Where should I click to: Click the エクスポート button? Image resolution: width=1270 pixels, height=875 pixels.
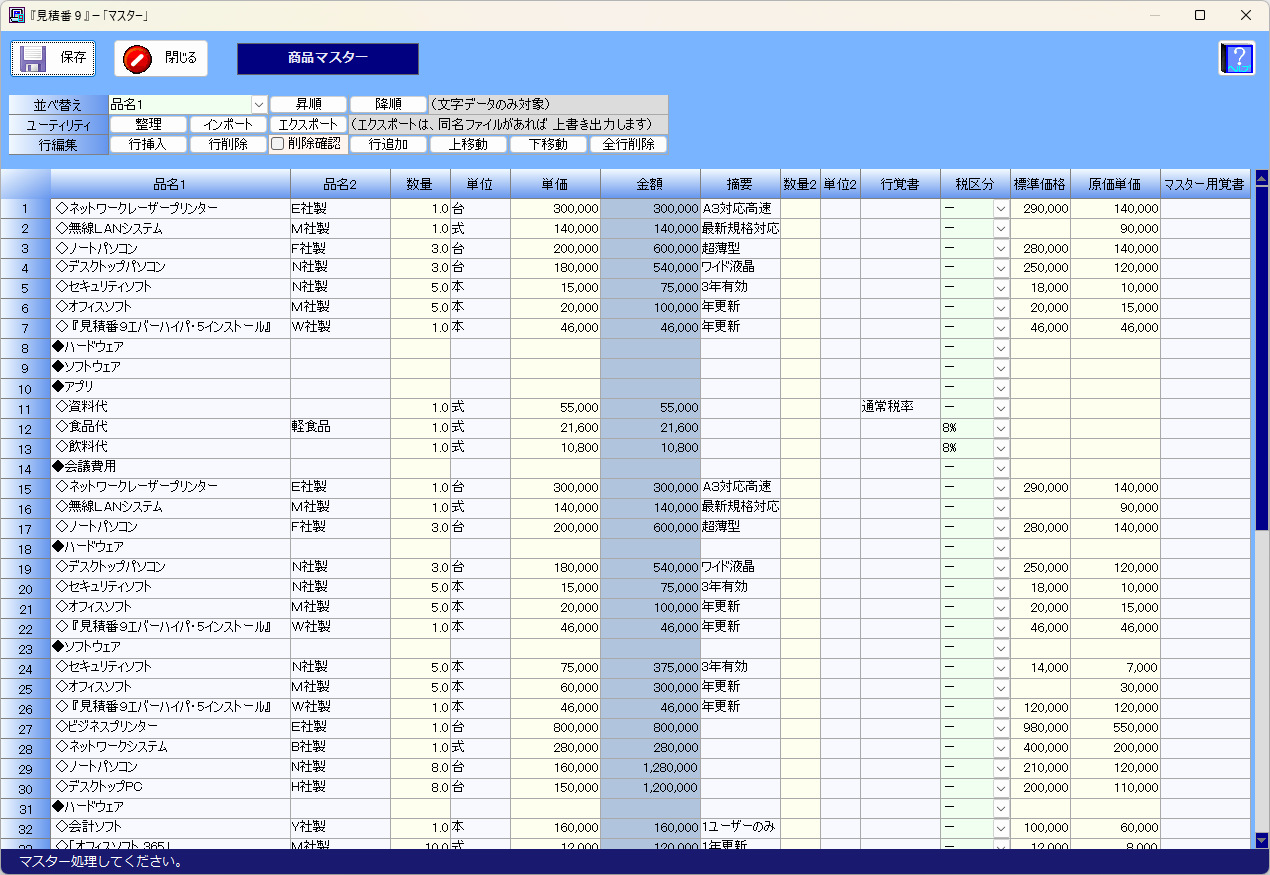click(308, 124)
